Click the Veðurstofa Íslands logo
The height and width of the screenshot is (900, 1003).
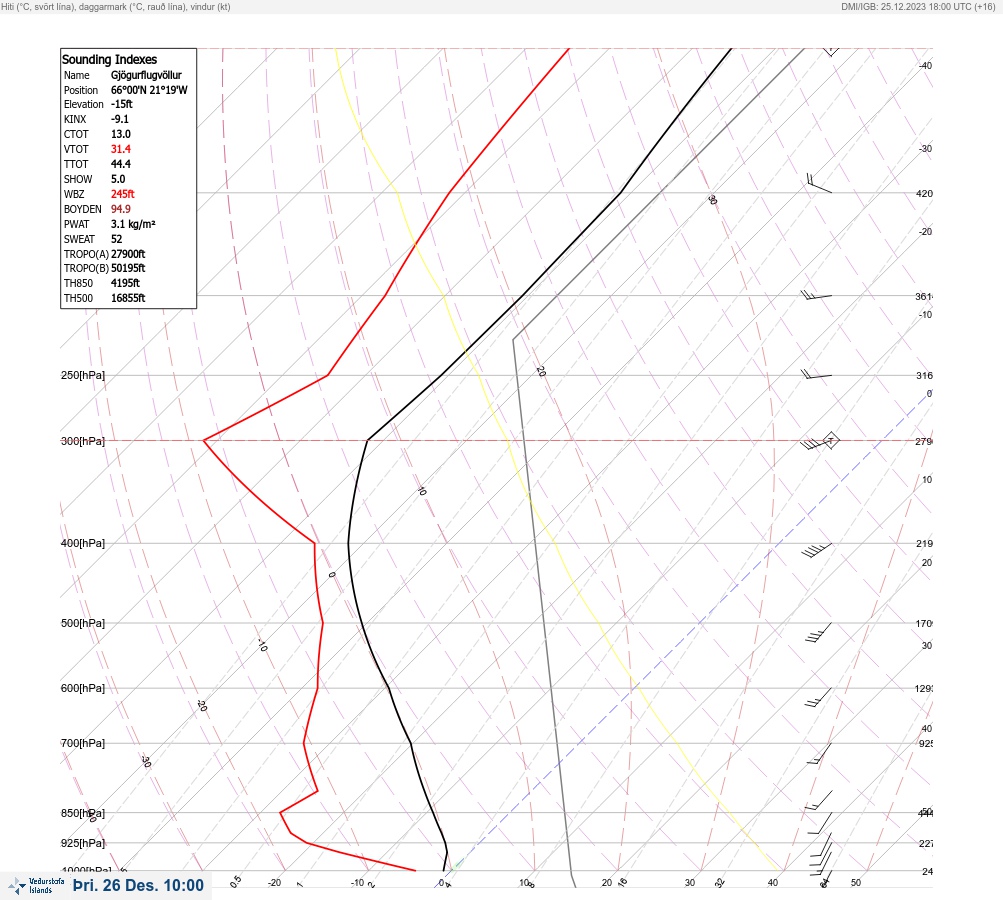36,886
